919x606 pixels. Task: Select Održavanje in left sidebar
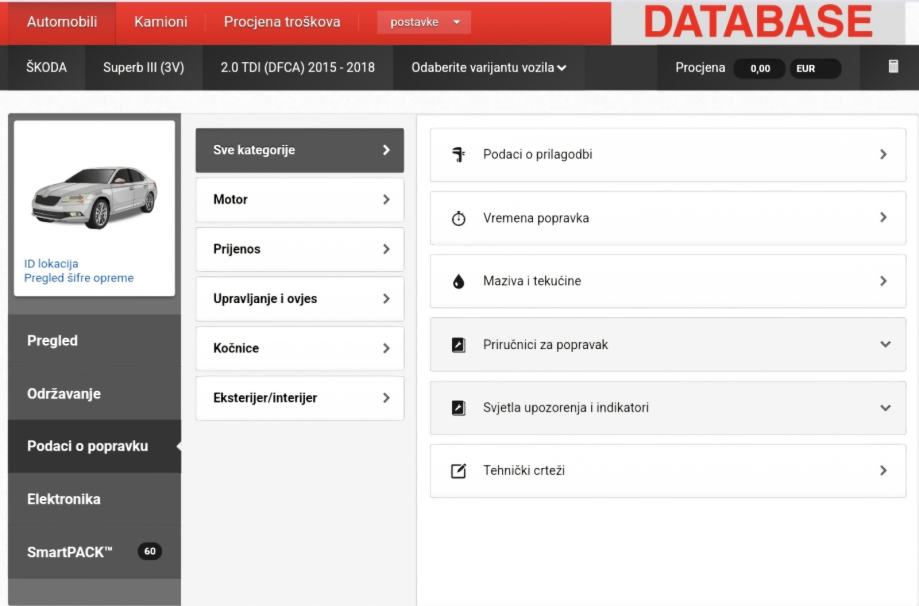tap(64, 394)
